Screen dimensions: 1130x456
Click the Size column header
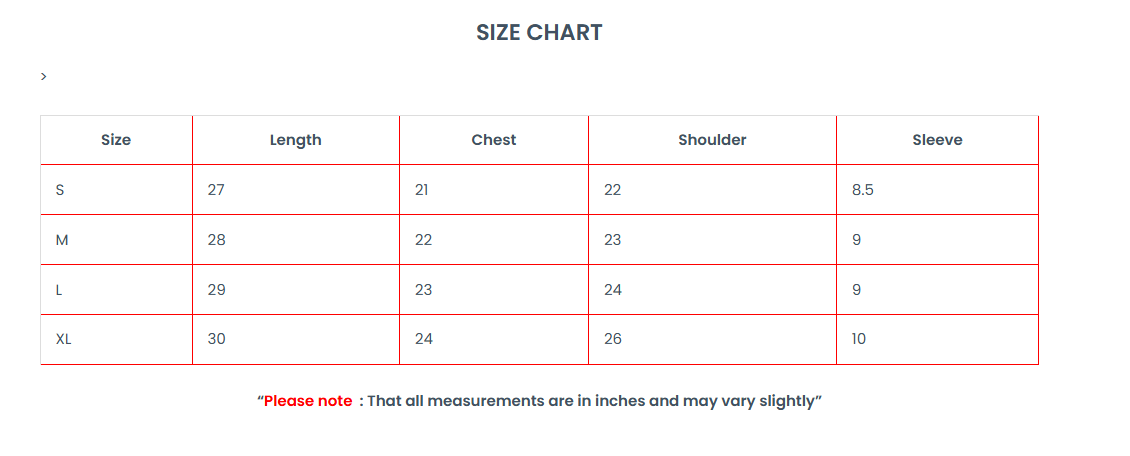(x=116, y=140)
